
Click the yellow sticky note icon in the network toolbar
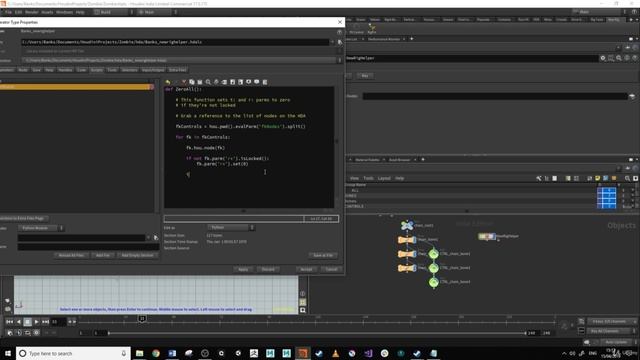[x=598, y=178]
